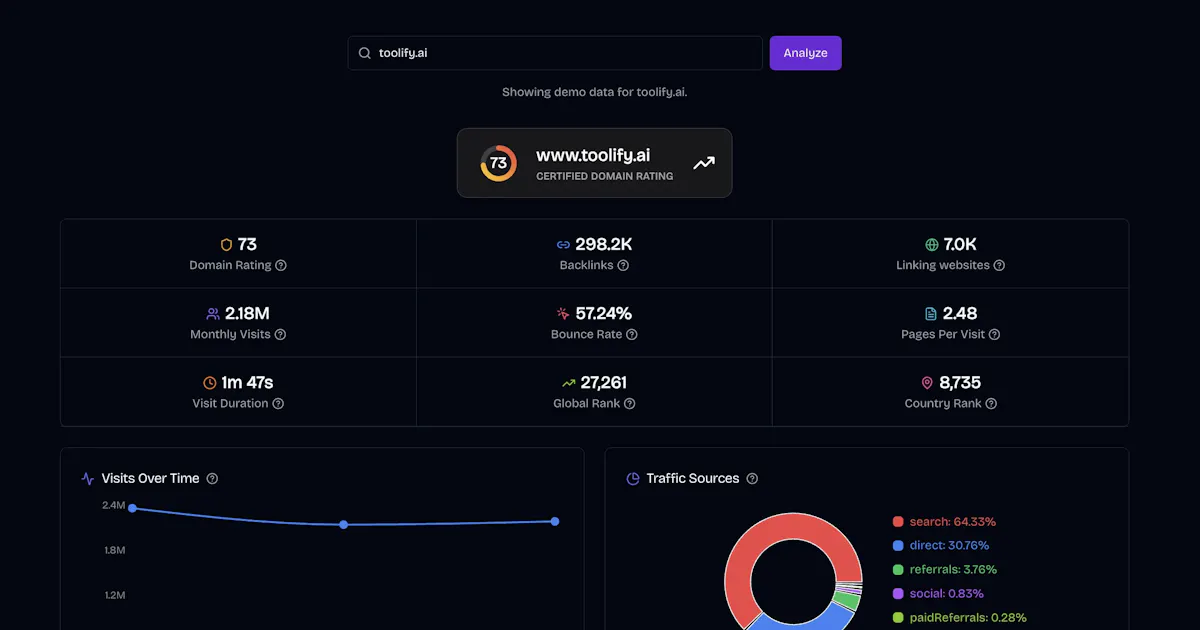Click the first data point on visits chart
Viewport: 1200px width, 630px height.
coord(132,508)
